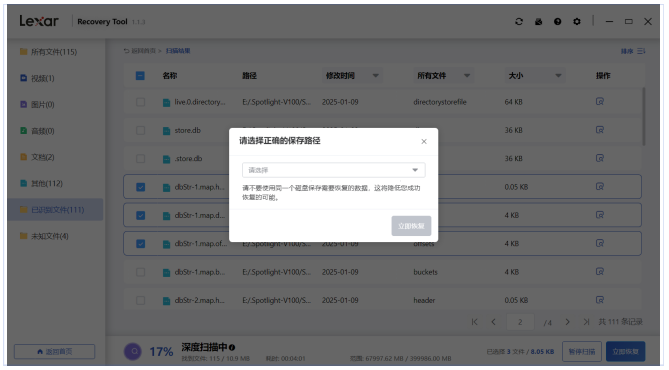Click the purple scanning progress circle icon

pyautogui.click(x=133, y=352)
